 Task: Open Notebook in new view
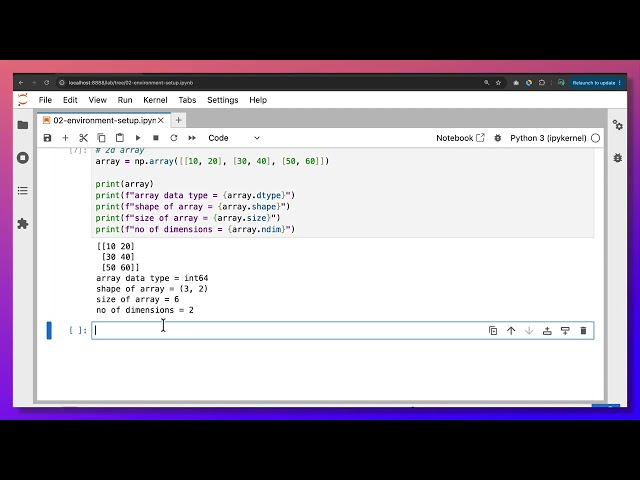[460, 138]
